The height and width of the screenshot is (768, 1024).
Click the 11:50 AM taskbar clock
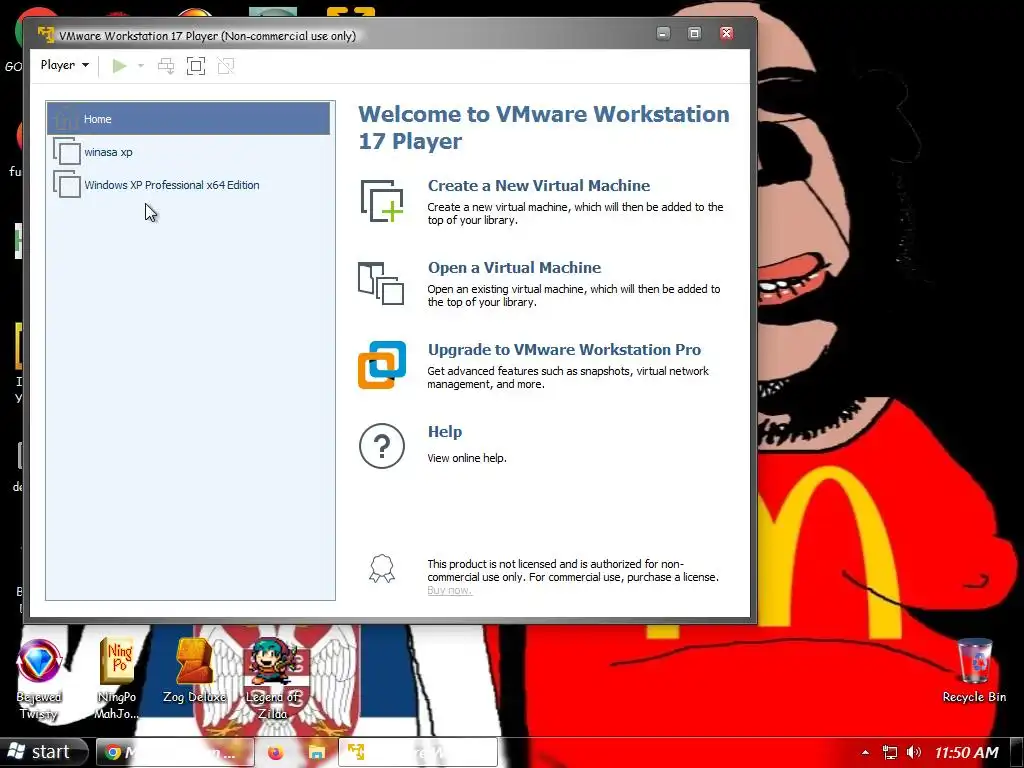click(x=966, y=753)
